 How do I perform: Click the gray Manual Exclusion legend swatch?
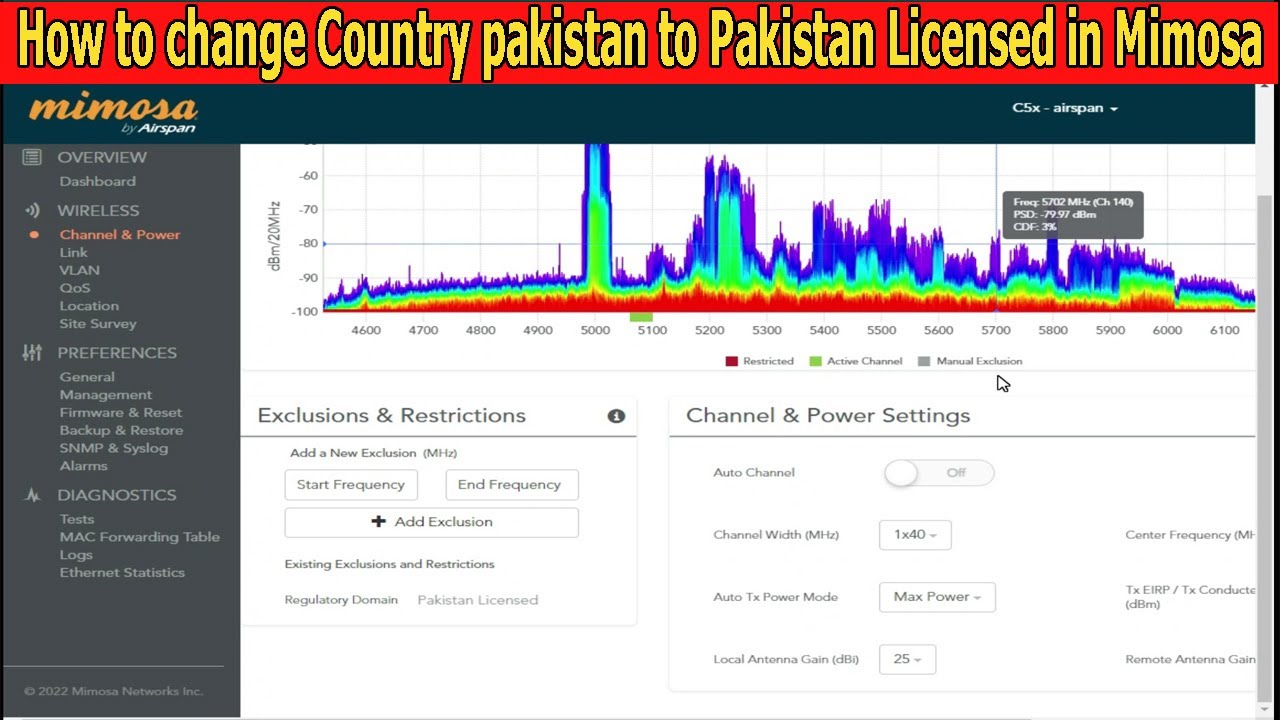click(x=924, y=362)
